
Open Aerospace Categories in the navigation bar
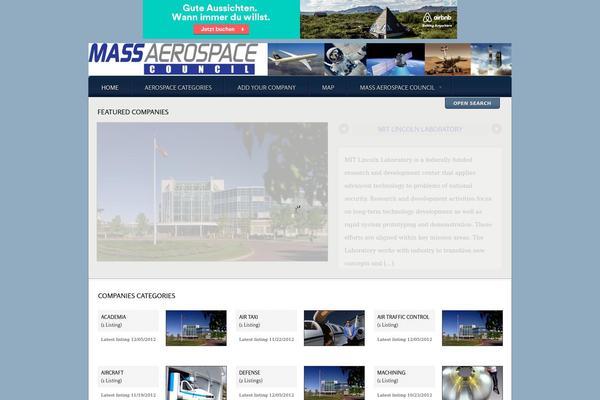pos(178,88)
